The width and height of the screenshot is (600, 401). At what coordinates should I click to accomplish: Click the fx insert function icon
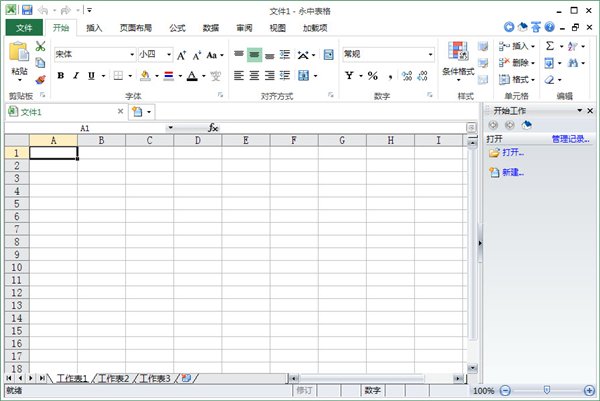click(213, 127)
